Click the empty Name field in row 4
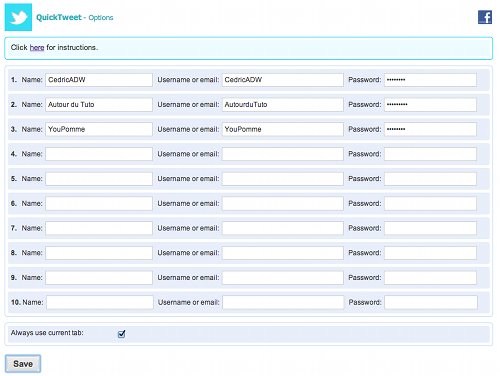The image size is (500, 376). click(99, 154)
